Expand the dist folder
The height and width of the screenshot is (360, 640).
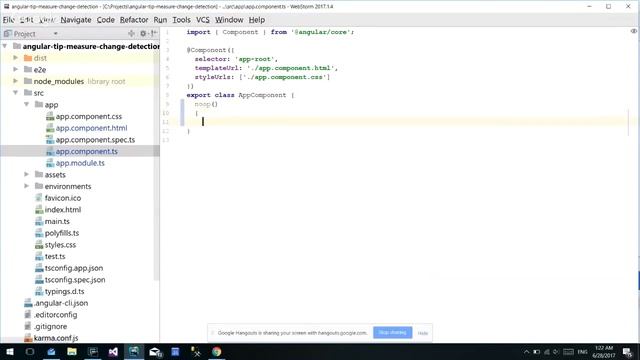[x=16, y=58]
